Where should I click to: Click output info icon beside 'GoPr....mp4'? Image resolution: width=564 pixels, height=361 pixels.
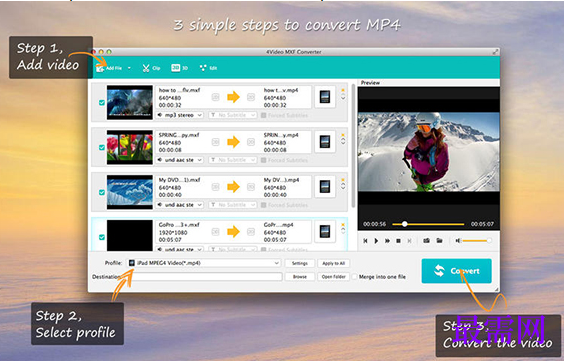click(251, 232)
